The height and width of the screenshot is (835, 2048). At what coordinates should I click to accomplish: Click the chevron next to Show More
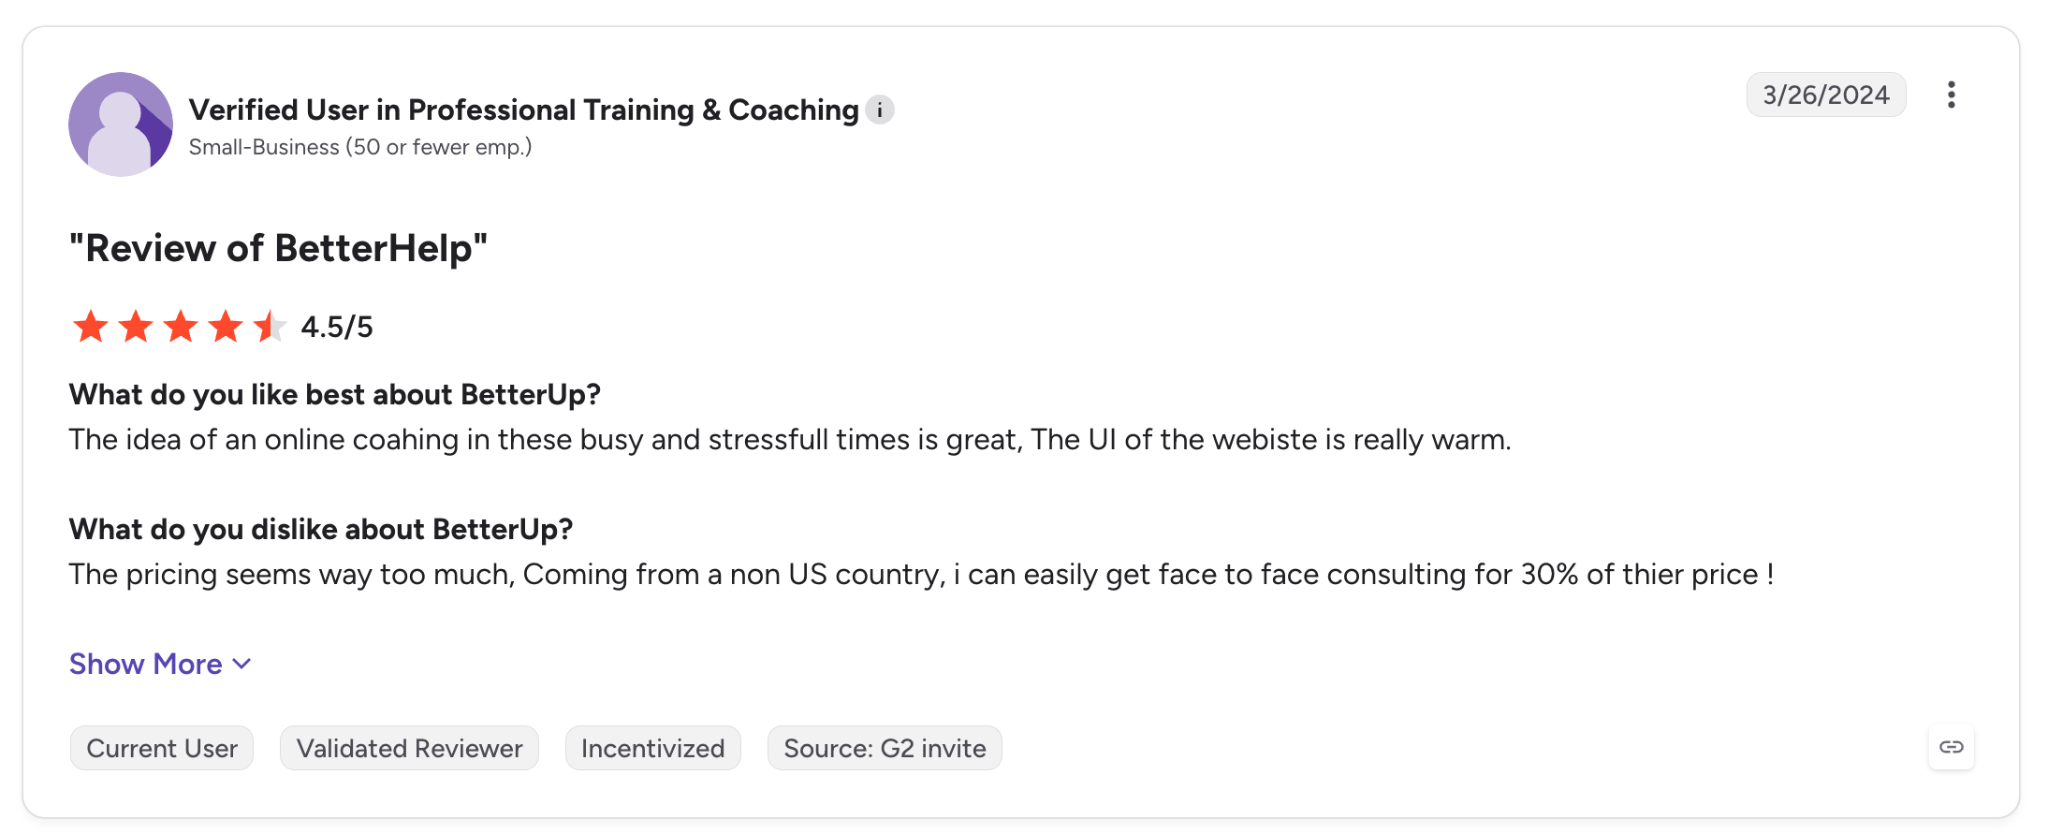coord(242,664)
